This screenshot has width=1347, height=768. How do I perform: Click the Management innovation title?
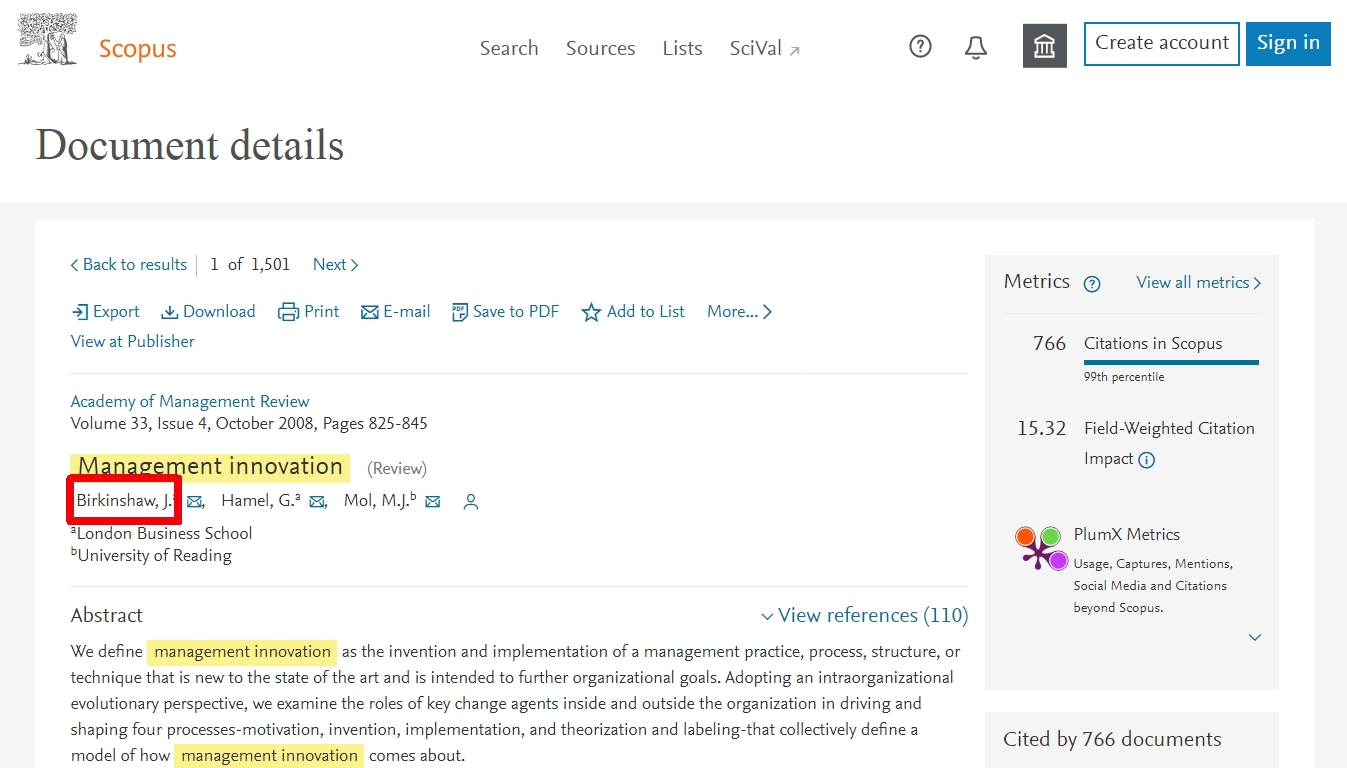pos(210,466)
